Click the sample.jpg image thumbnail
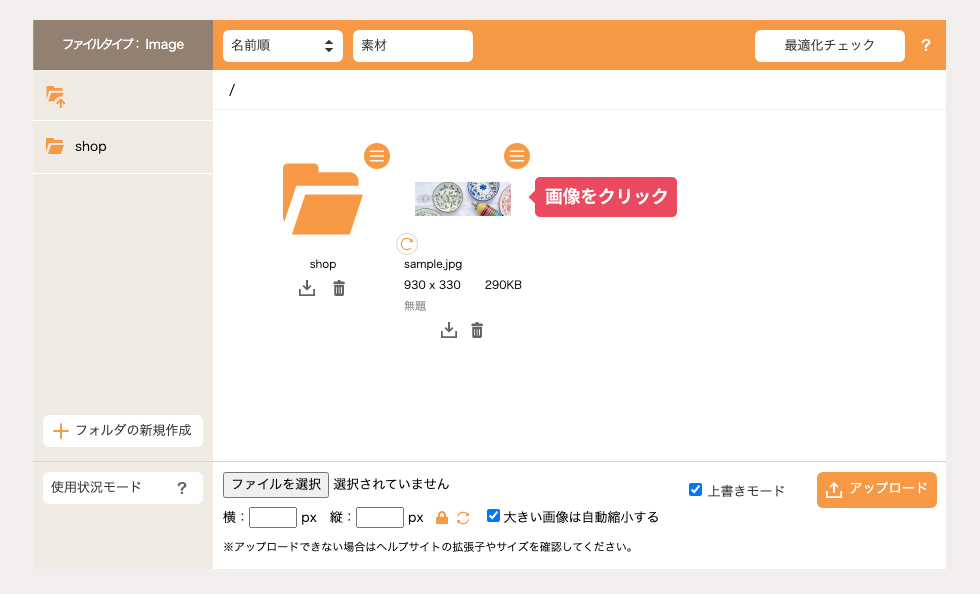The image size is (980, 594). pyautogui.click(x=463, y=197)
